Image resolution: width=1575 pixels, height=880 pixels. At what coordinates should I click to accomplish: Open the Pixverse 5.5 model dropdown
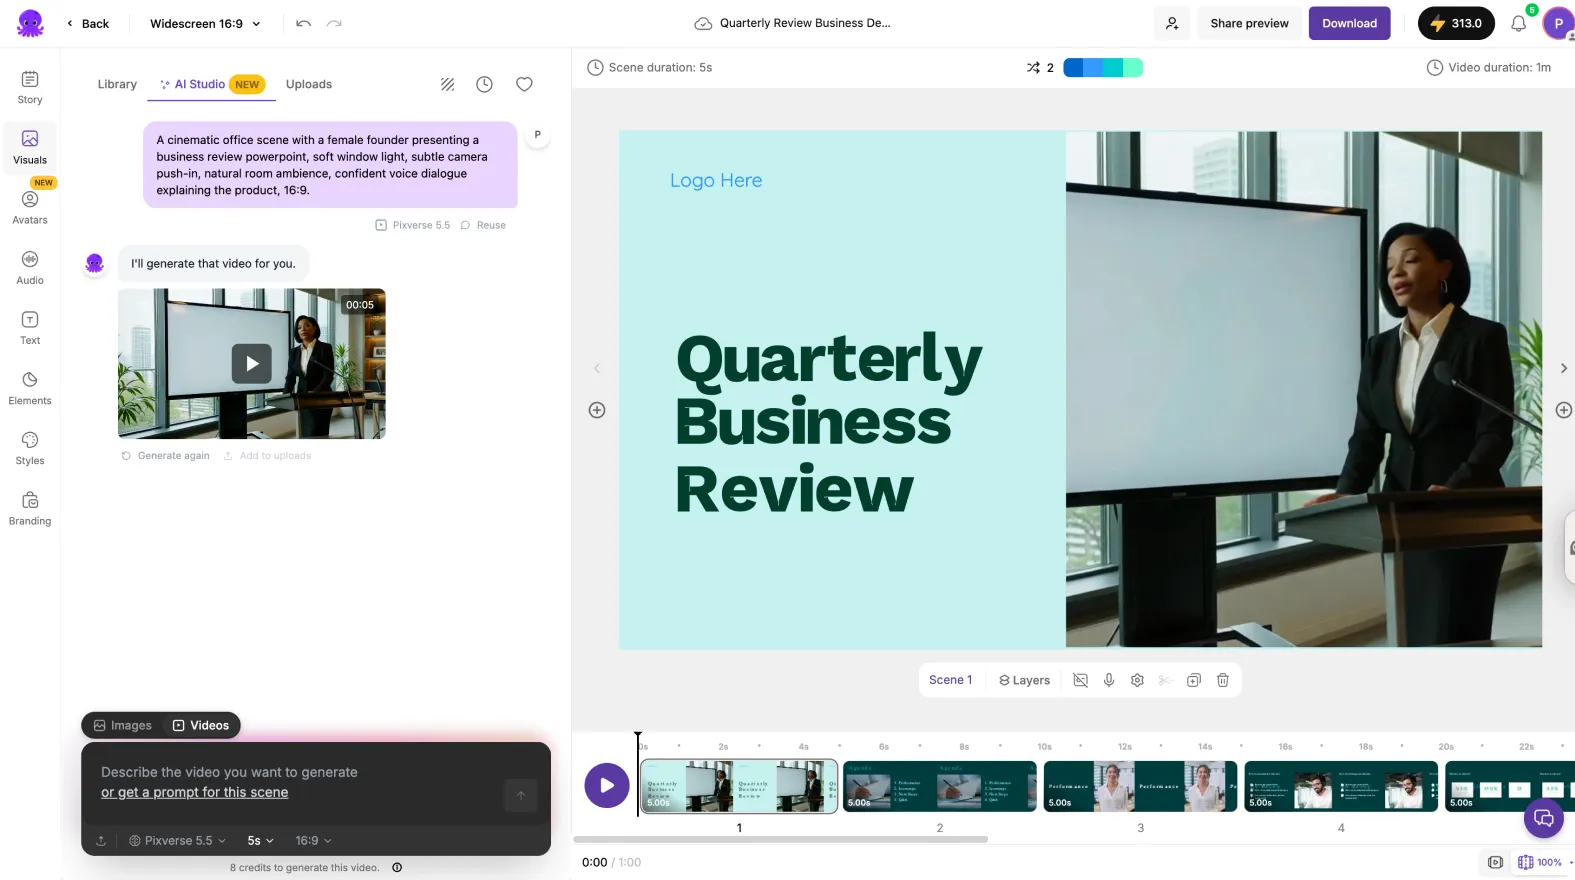click(178, 841)
